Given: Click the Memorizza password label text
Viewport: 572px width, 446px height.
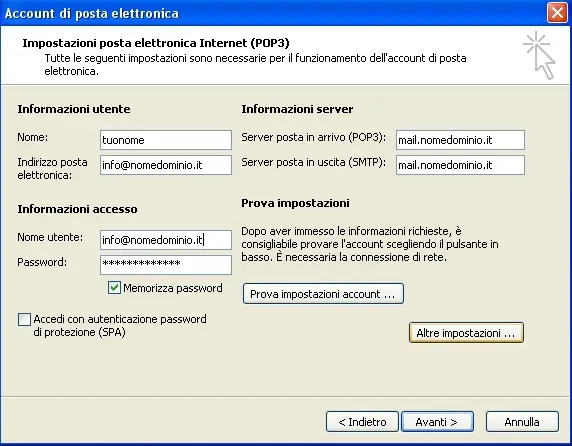Looking at the screenshot, I should [x=173, y=288].
